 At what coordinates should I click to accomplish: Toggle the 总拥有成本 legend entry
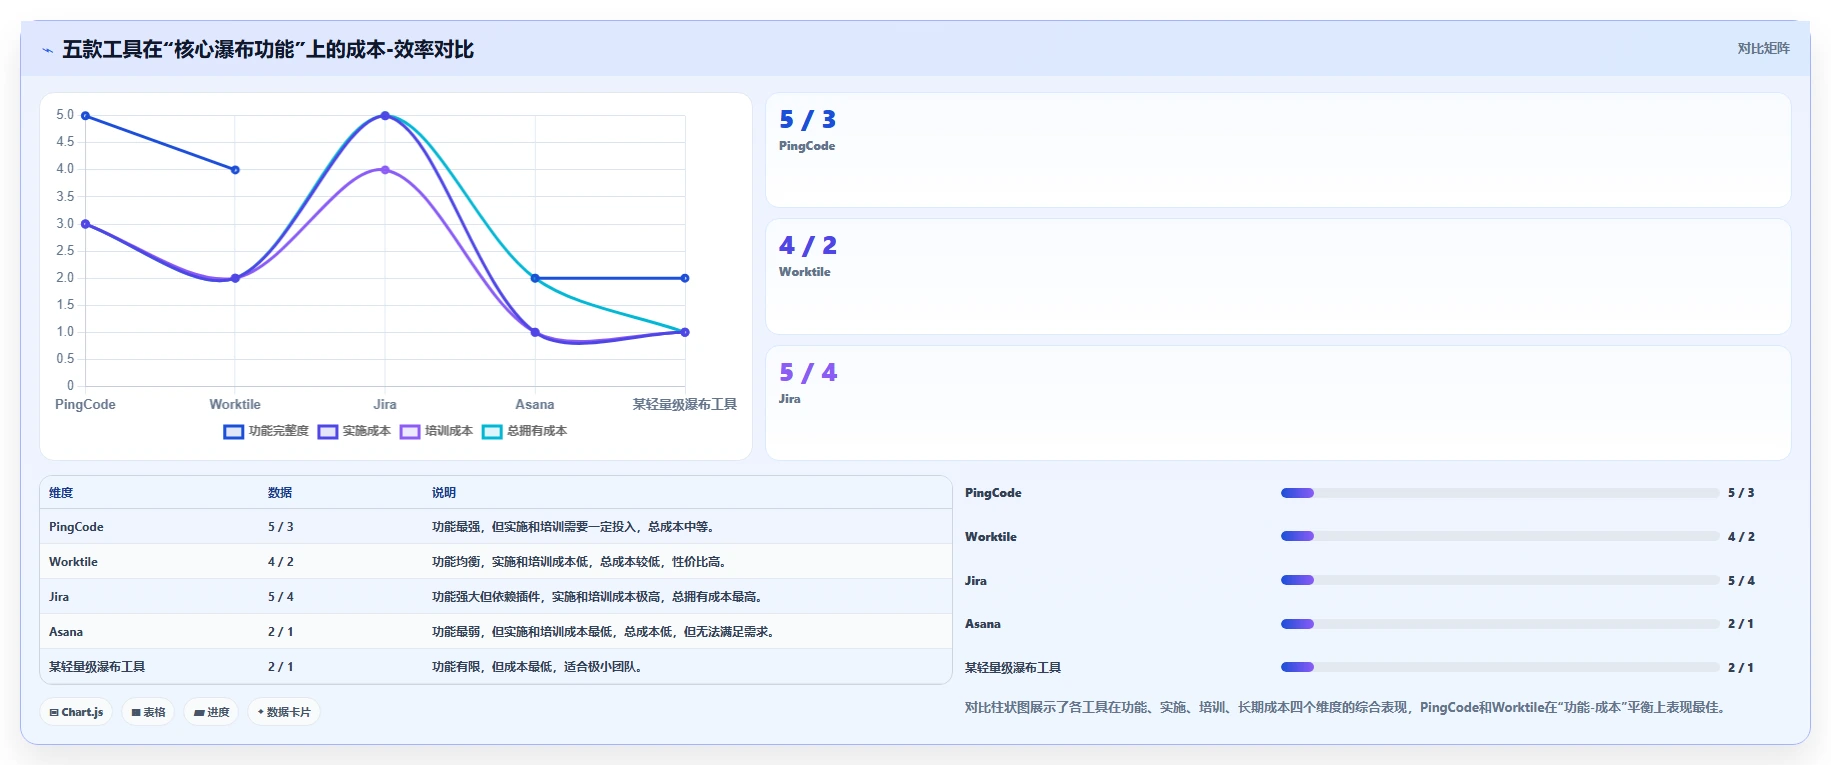click(524, 431)
